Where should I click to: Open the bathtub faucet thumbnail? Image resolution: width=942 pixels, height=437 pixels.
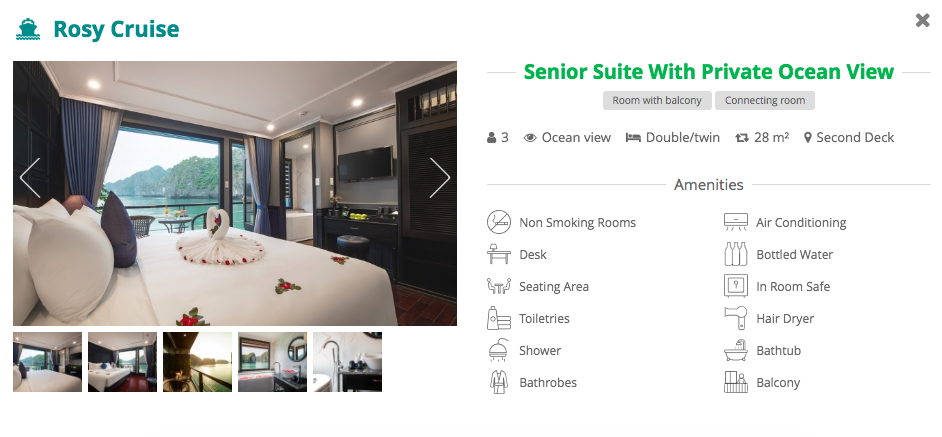pos(347,362)
